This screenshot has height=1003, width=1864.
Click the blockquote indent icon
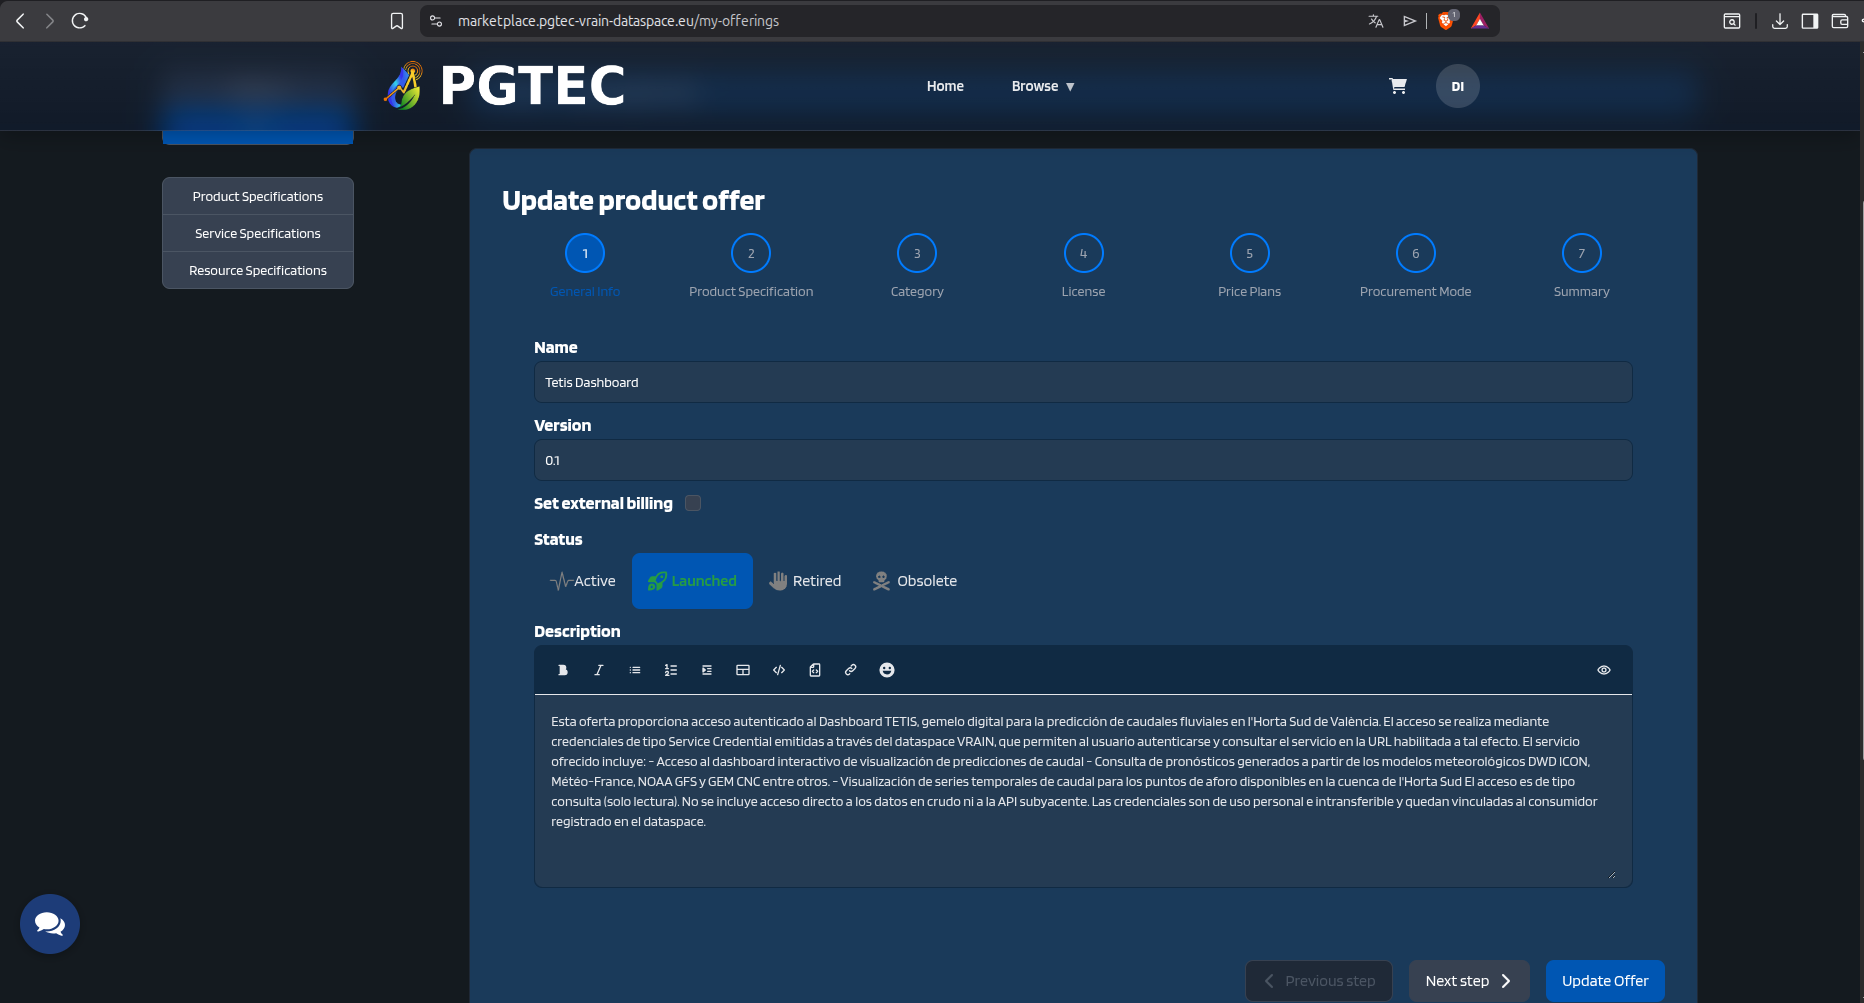707,670
